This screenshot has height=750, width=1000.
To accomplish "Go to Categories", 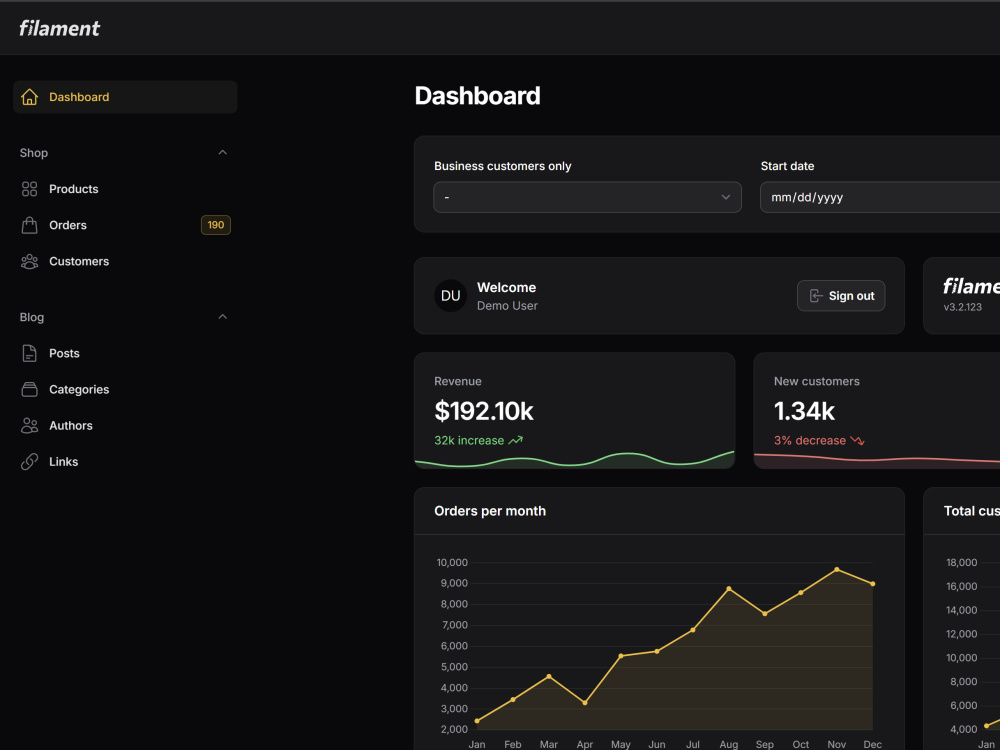I will (x=125, y=390).
